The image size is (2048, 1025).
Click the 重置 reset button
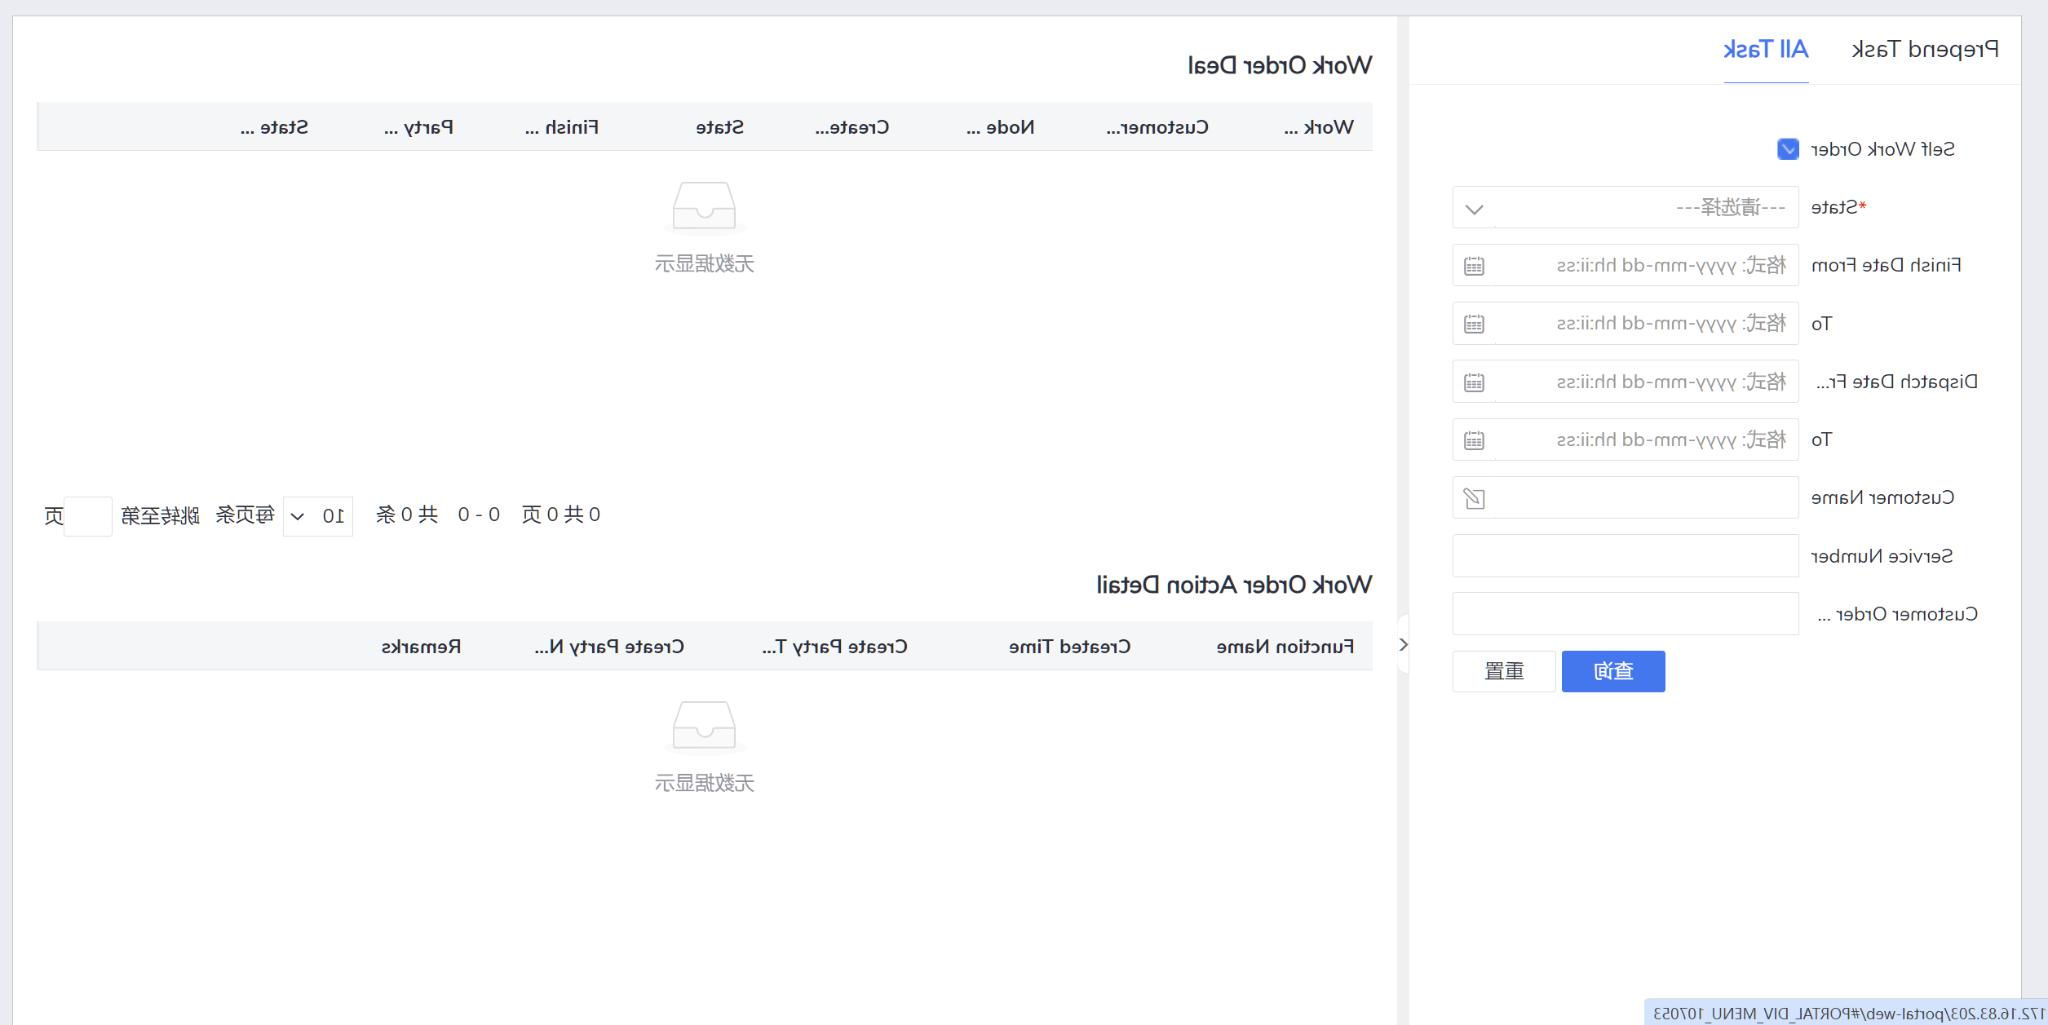click(1504, 671)
